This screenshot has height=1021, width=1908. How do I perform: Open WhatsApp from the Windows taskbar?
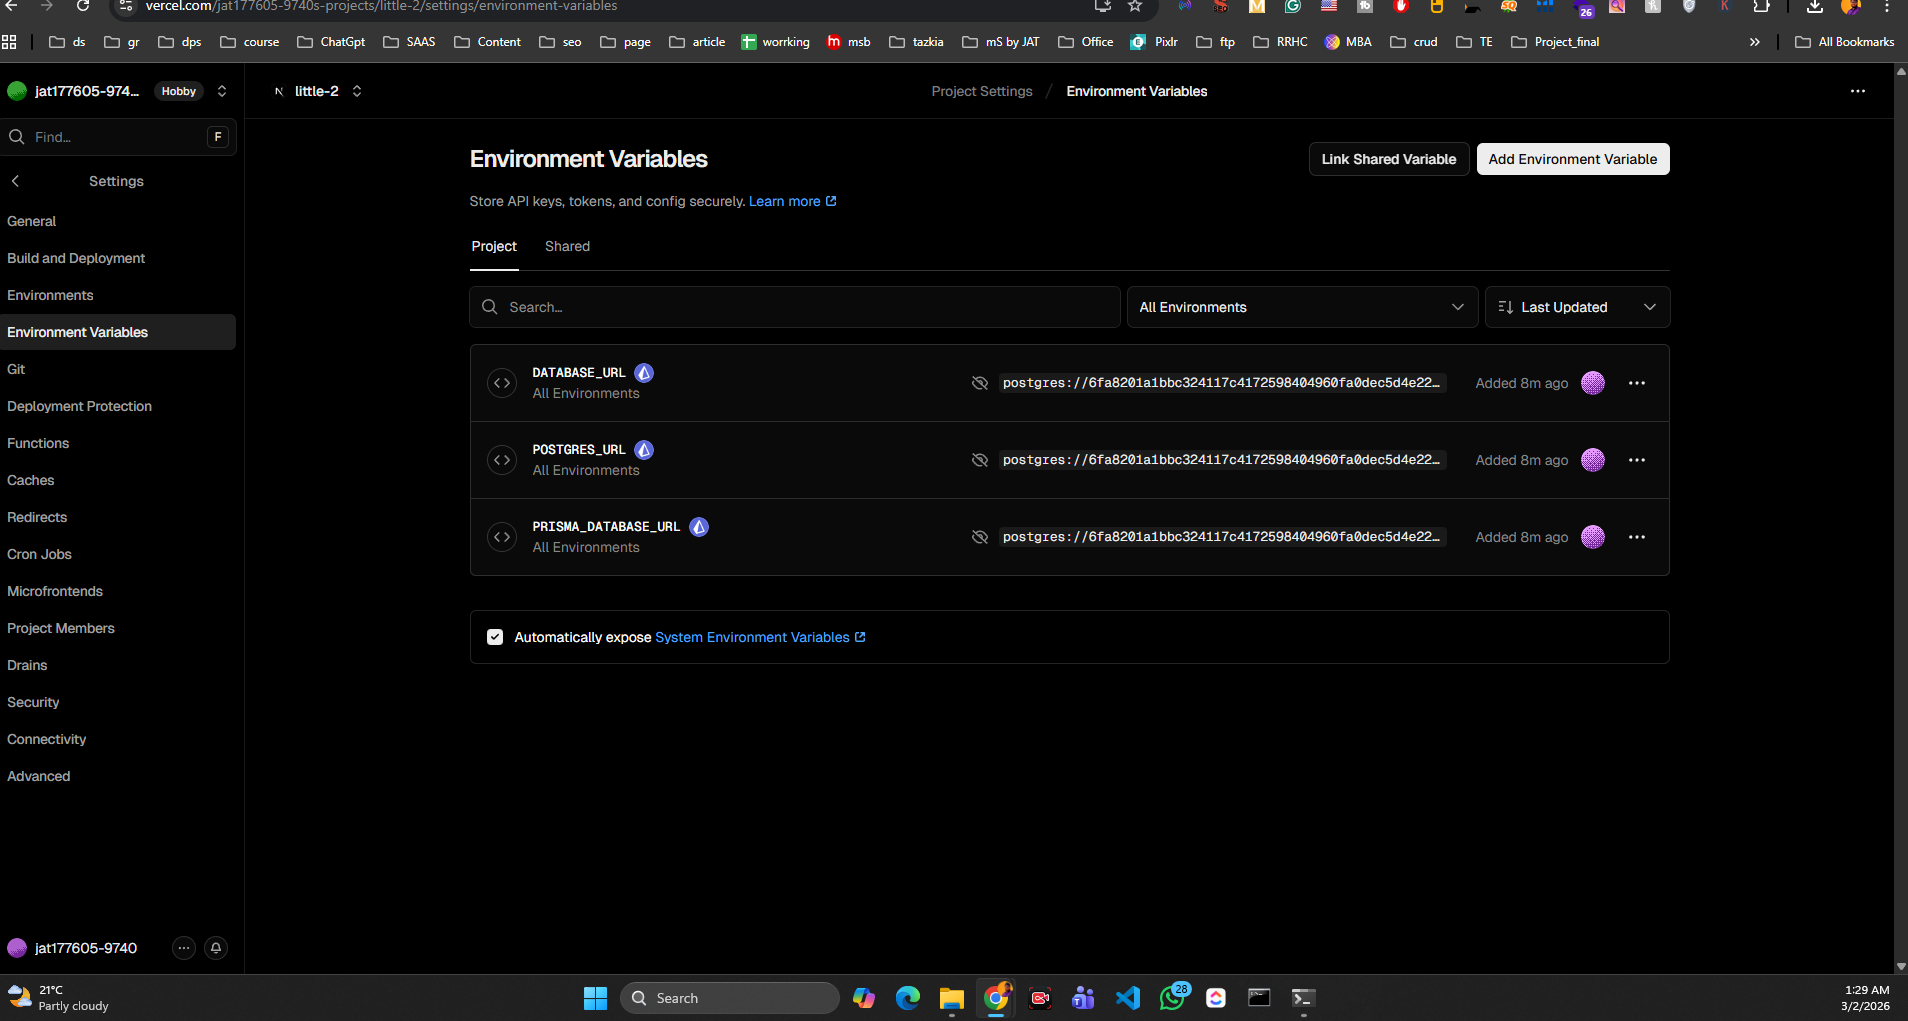click(1172, 998)
